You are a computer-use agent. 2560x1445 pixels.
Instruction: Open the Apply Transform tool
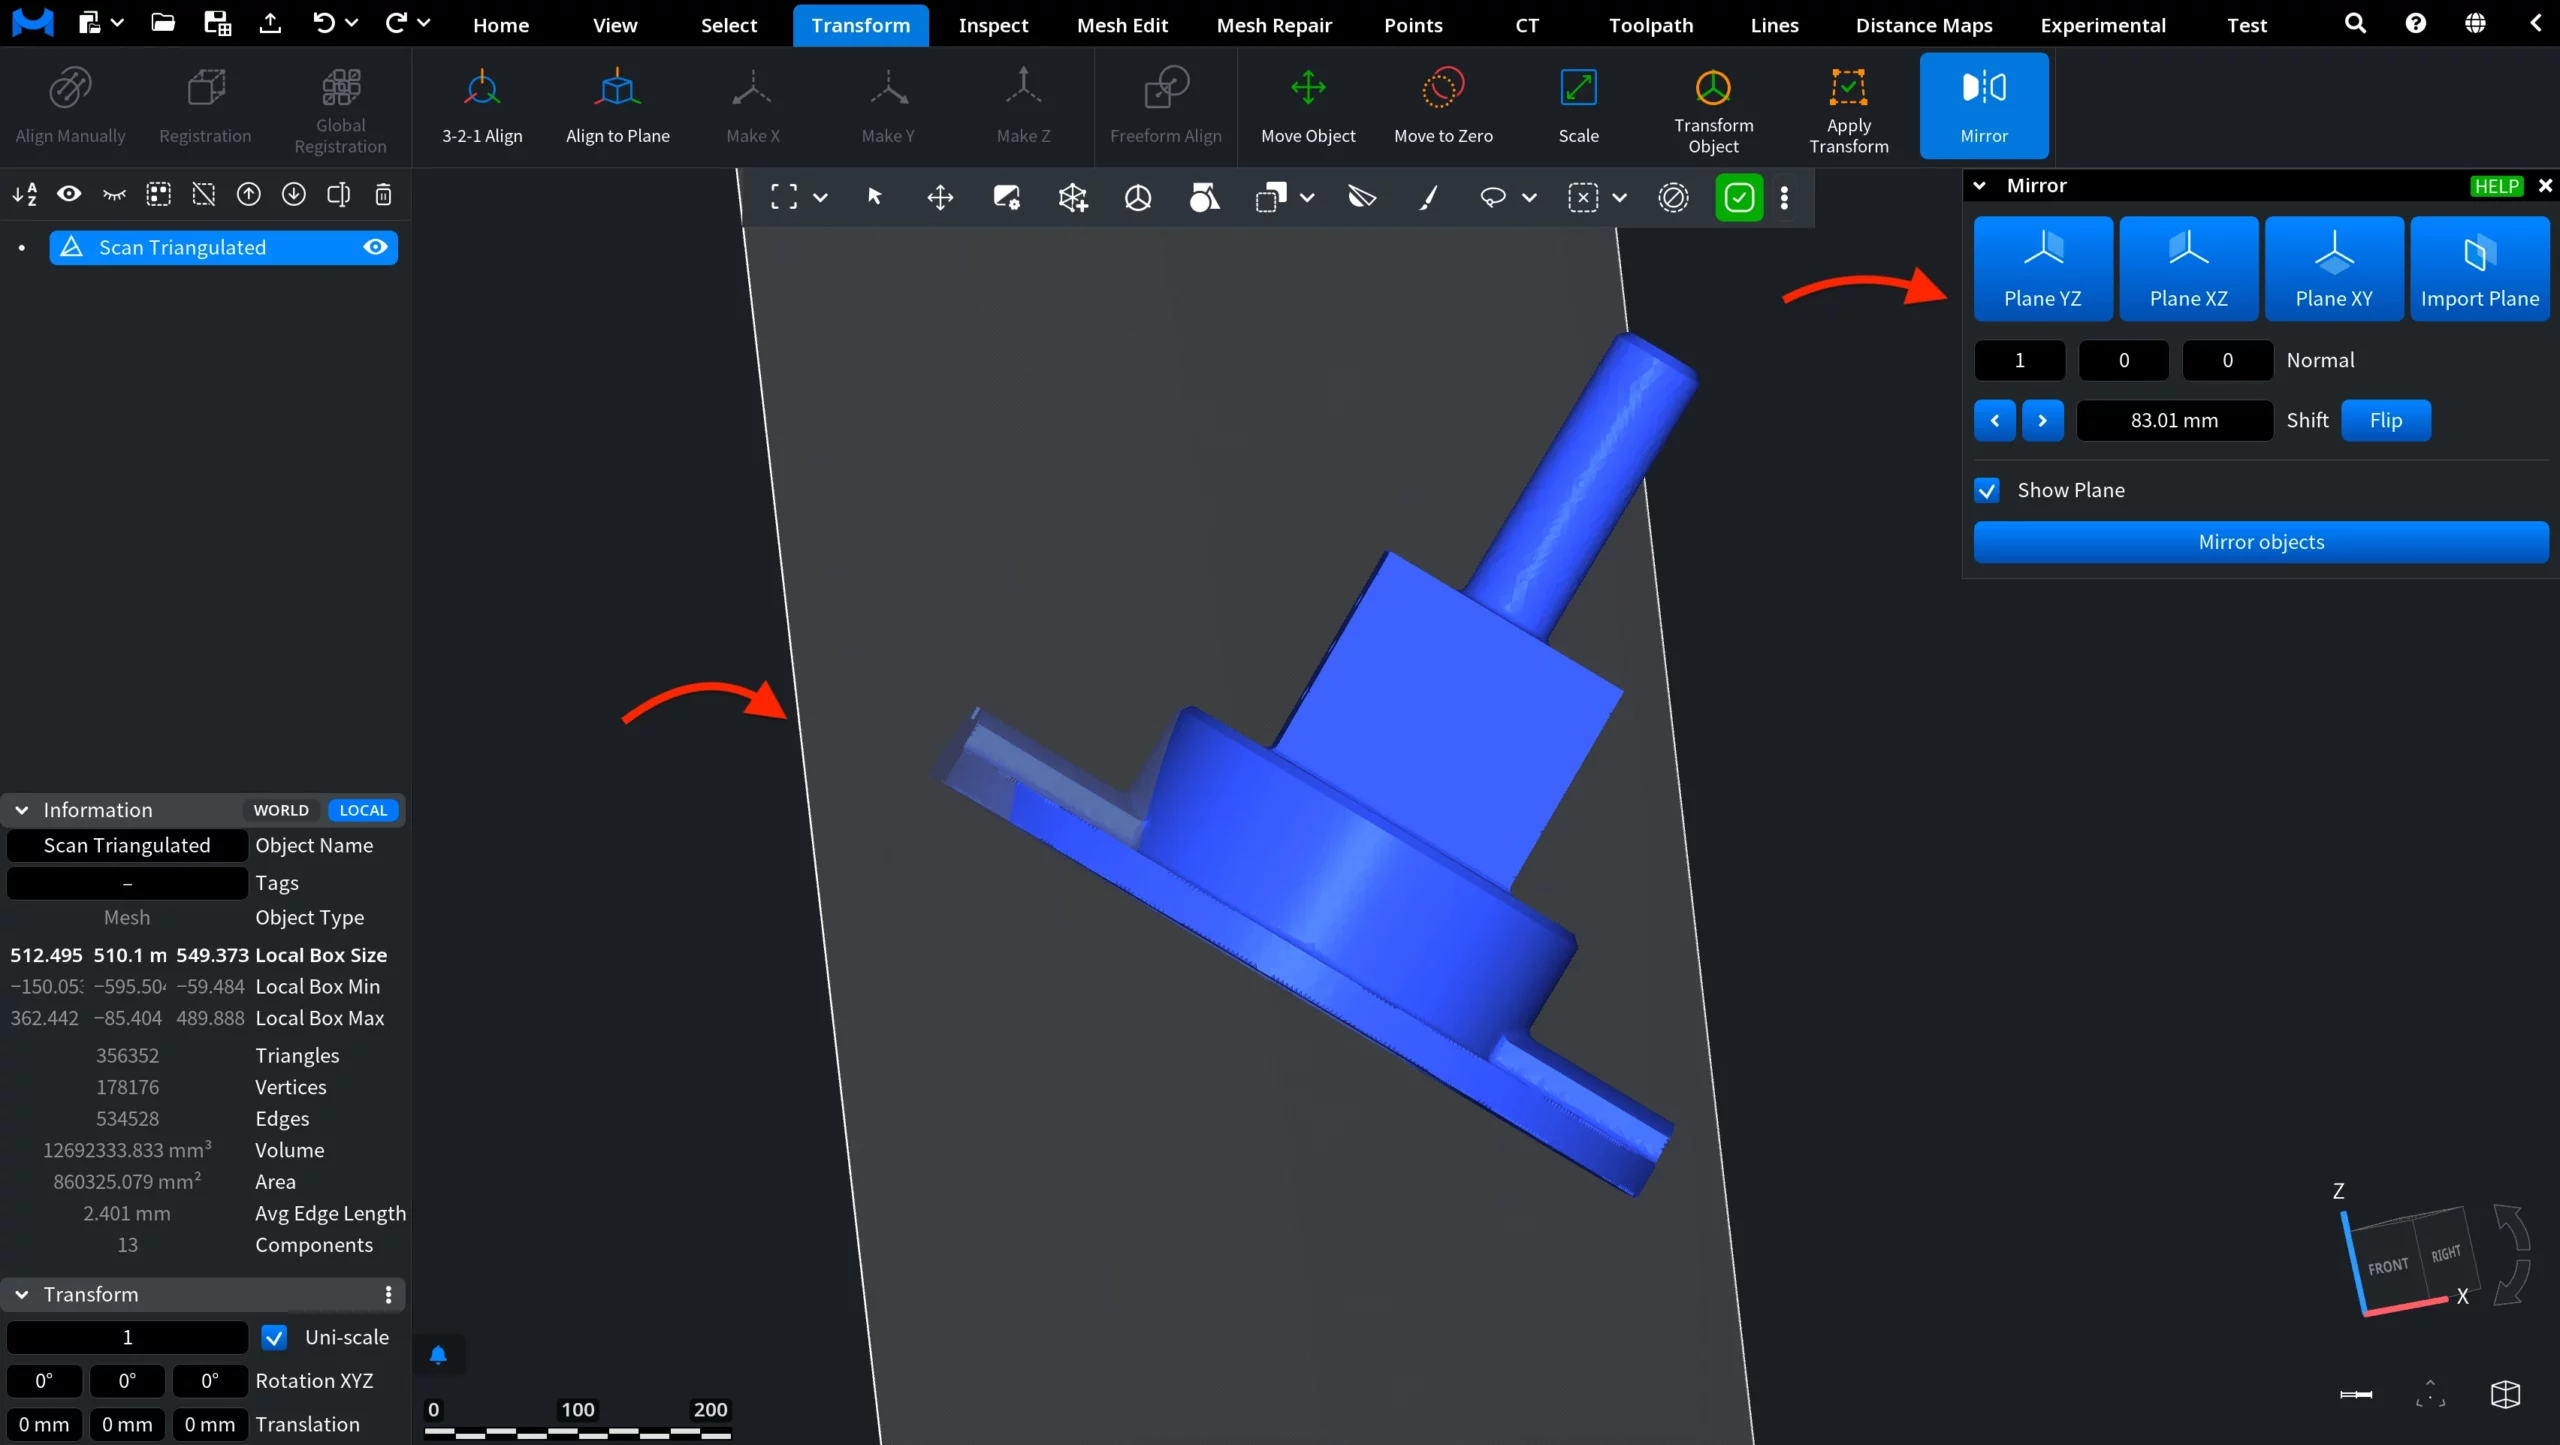coord(1848,106)
